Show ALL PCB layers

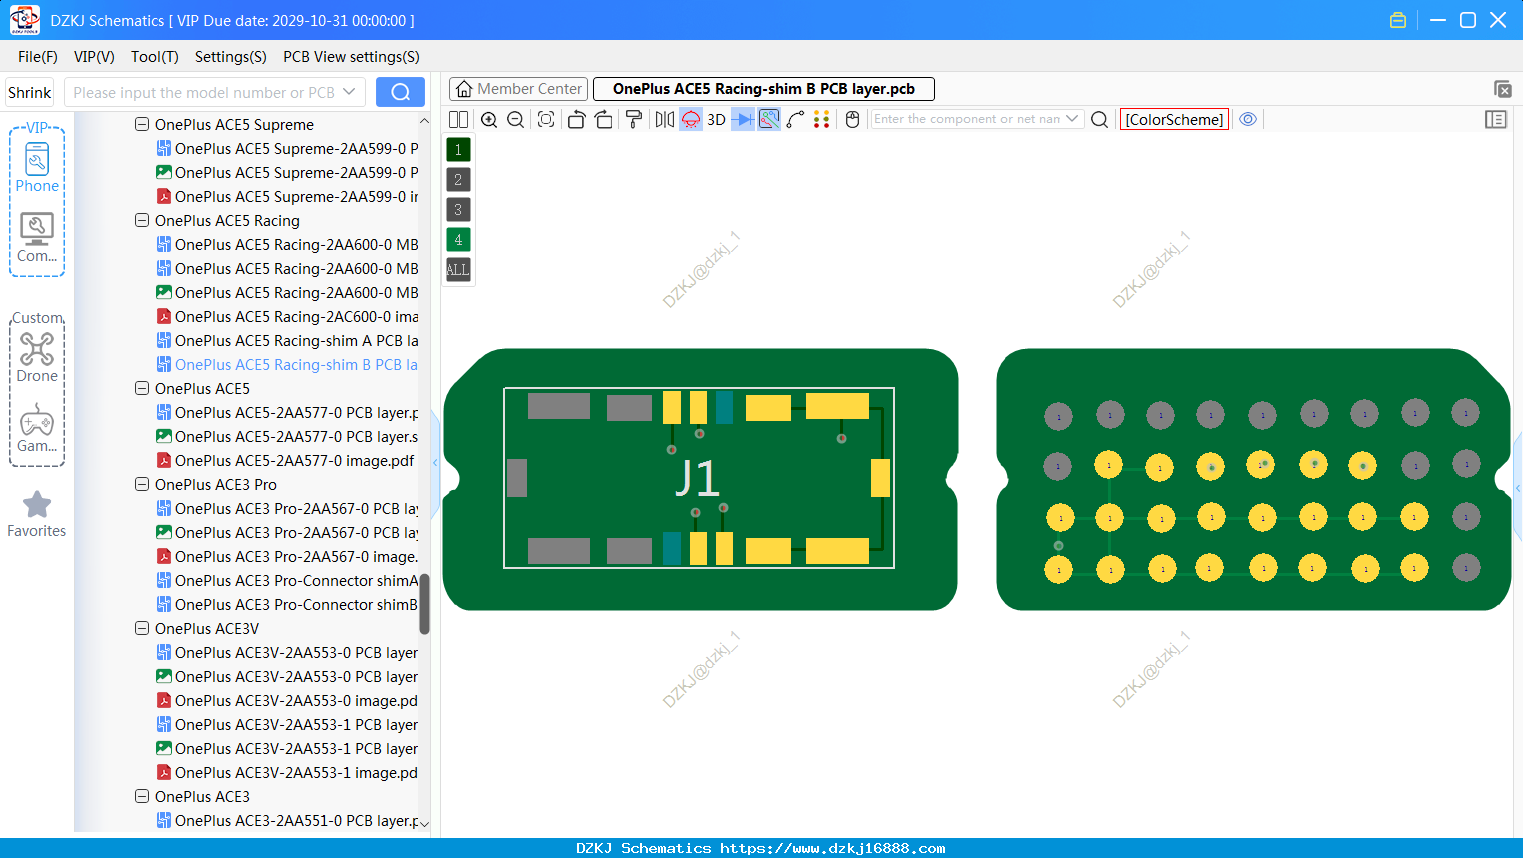click(x=458, y=270)
